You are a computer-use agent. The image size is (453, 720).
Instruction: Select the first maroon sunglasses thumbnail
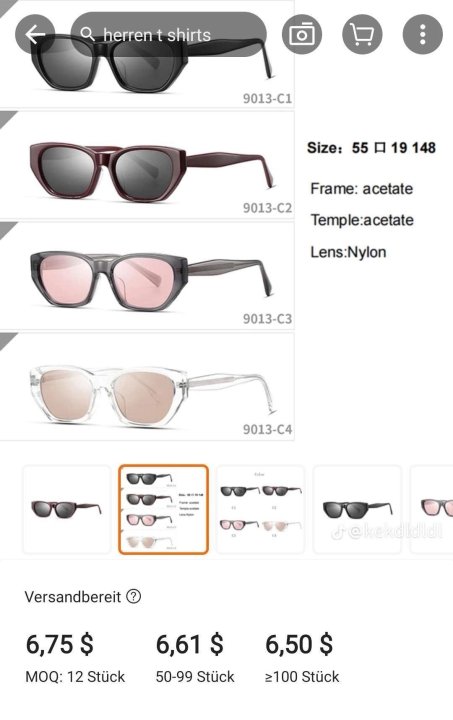coord(67,509)
